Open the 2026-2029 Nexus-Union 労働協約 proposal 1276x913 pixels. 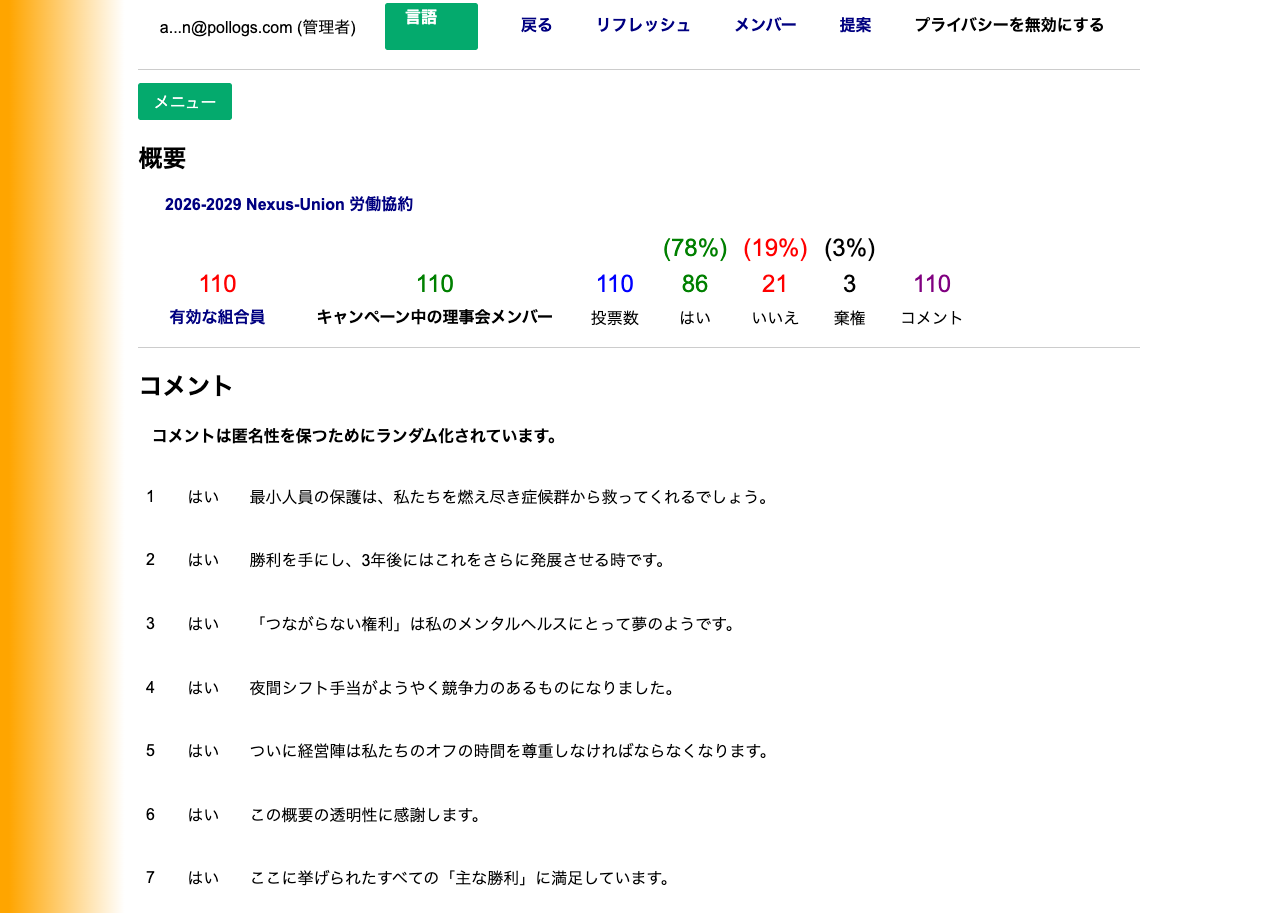tap(288, 204)
